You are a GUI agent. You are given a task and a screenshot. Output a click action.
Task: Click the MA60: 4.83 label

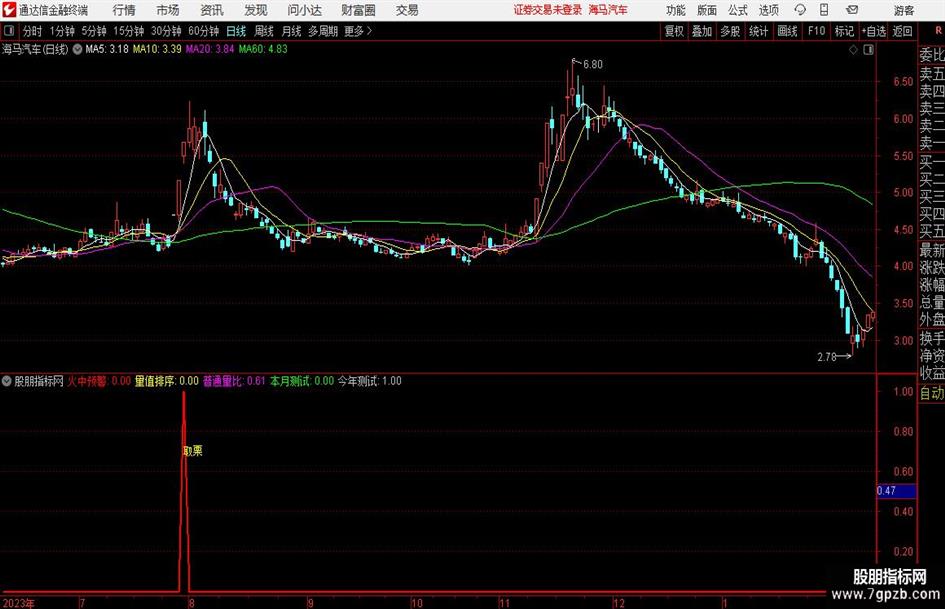tap(263, 49)
